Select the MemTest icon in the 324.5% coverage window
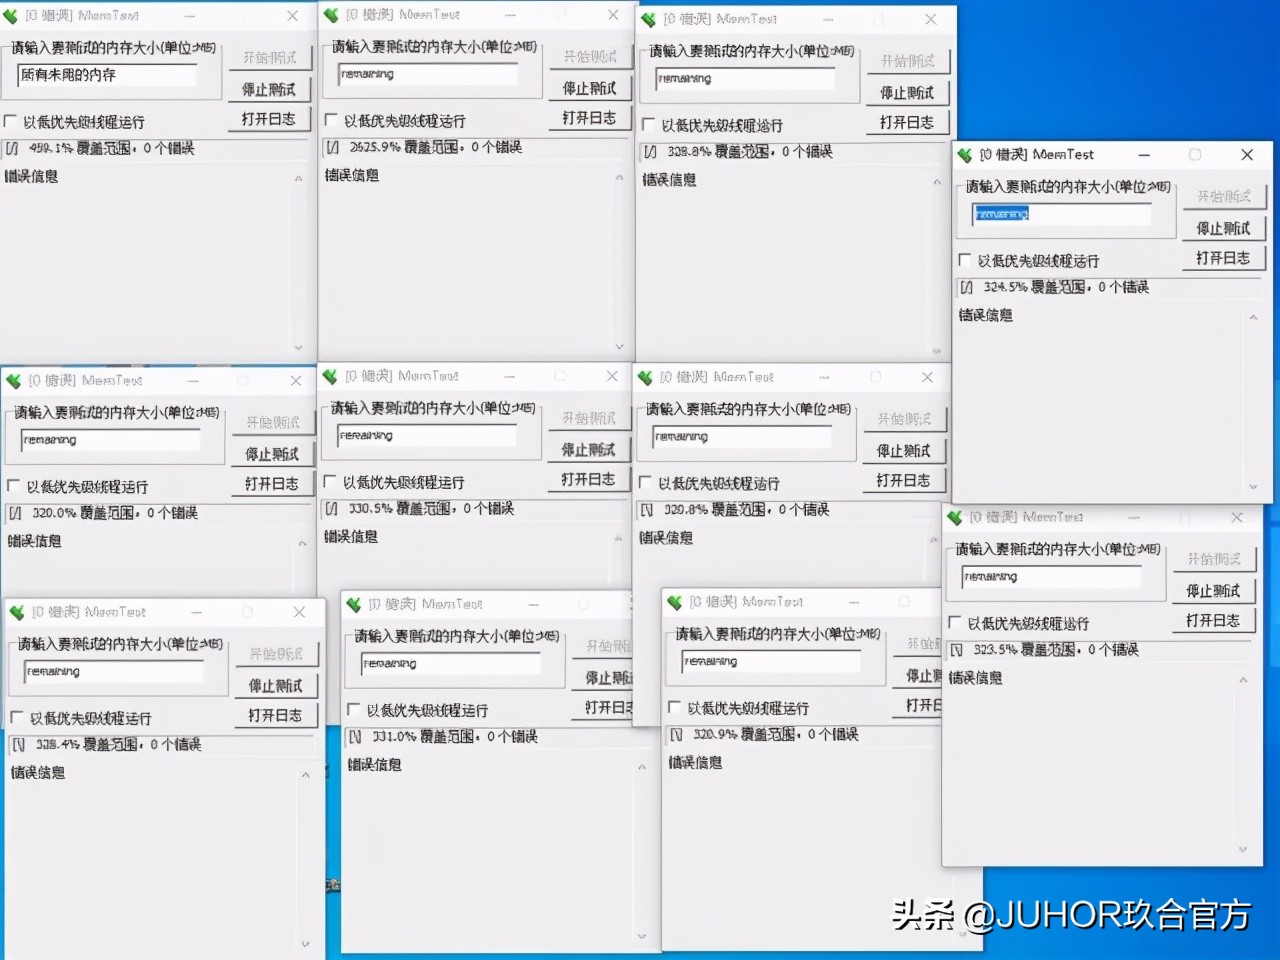This screenshot has width=1280, height=960. point(963,155)
